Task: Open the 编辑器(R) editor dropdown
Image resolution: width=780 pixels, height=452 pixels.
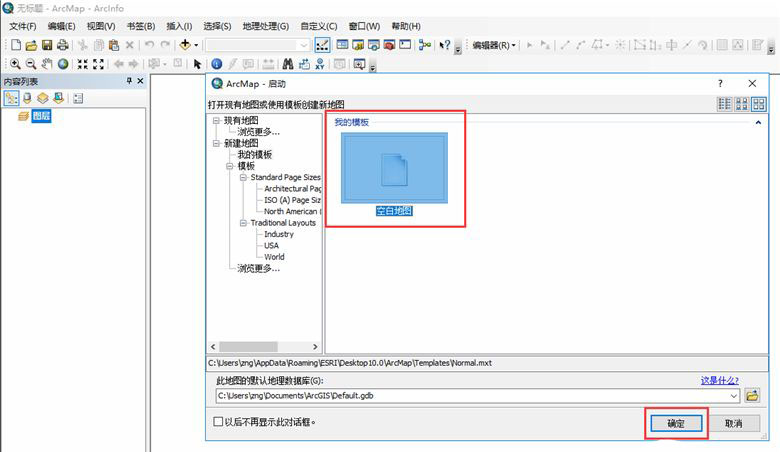Action: click(493, 45)
